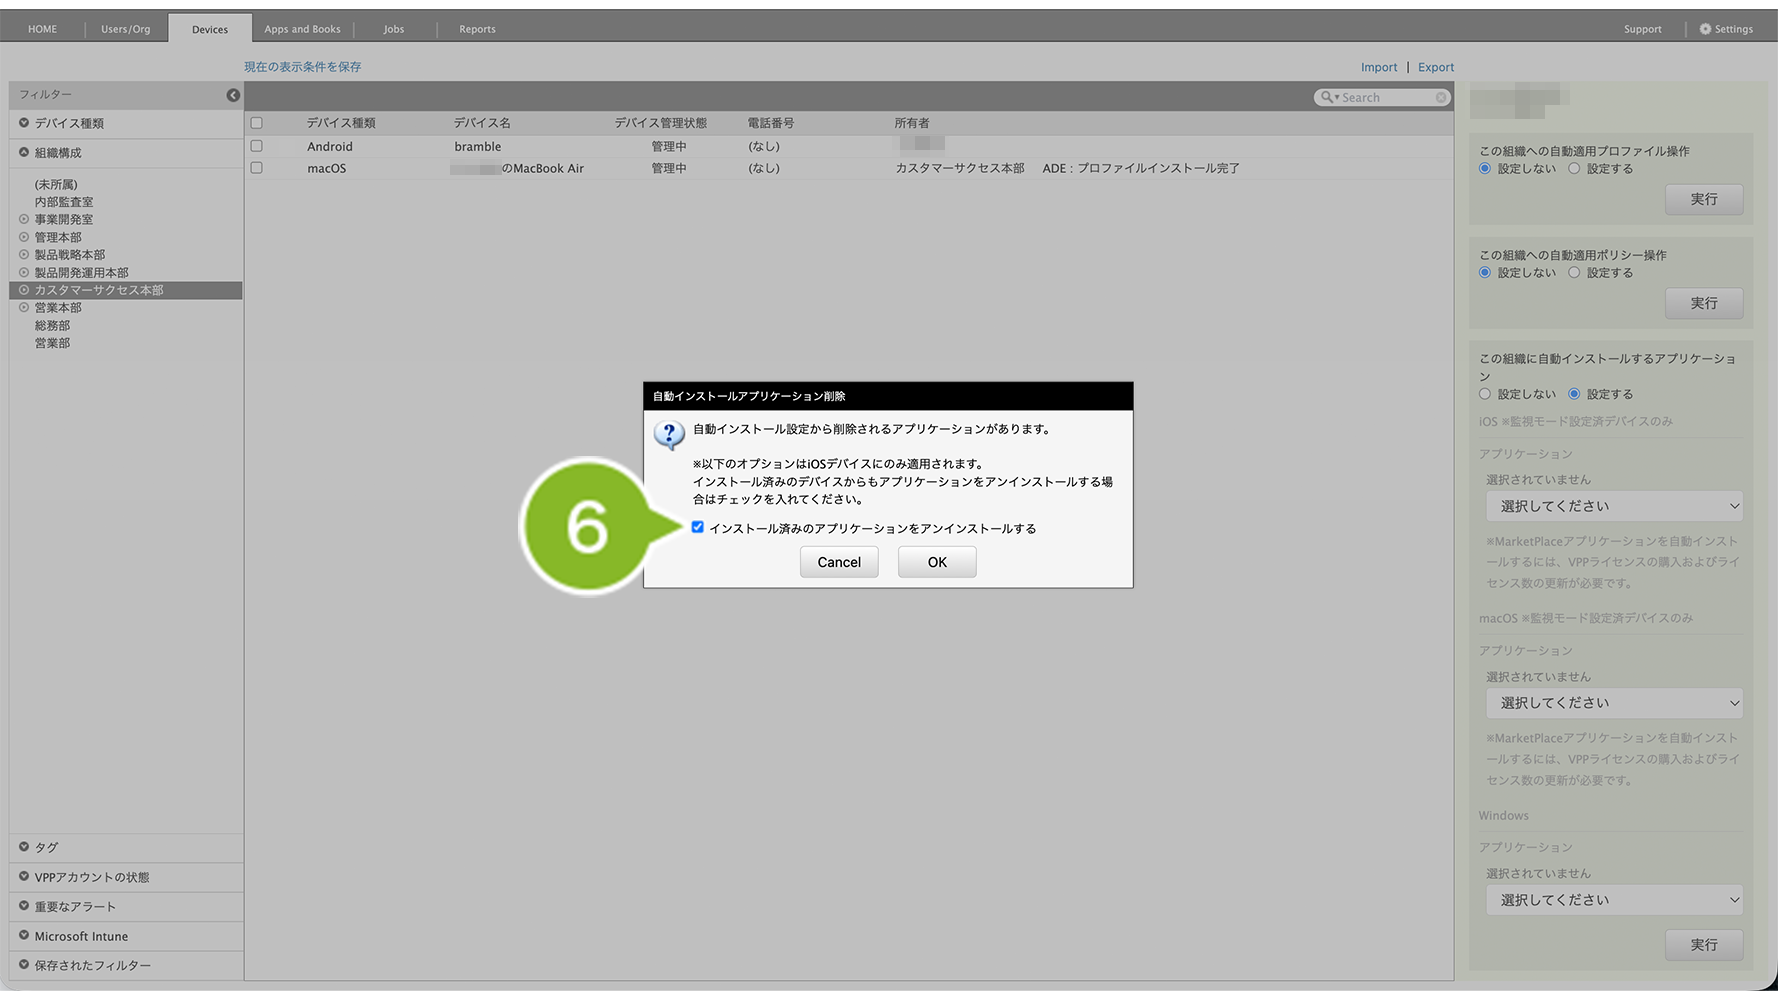Expand the VPPアカウントの状態 filter section
The width and height of the screenshot is (1778, 1000).
(24, 877)
